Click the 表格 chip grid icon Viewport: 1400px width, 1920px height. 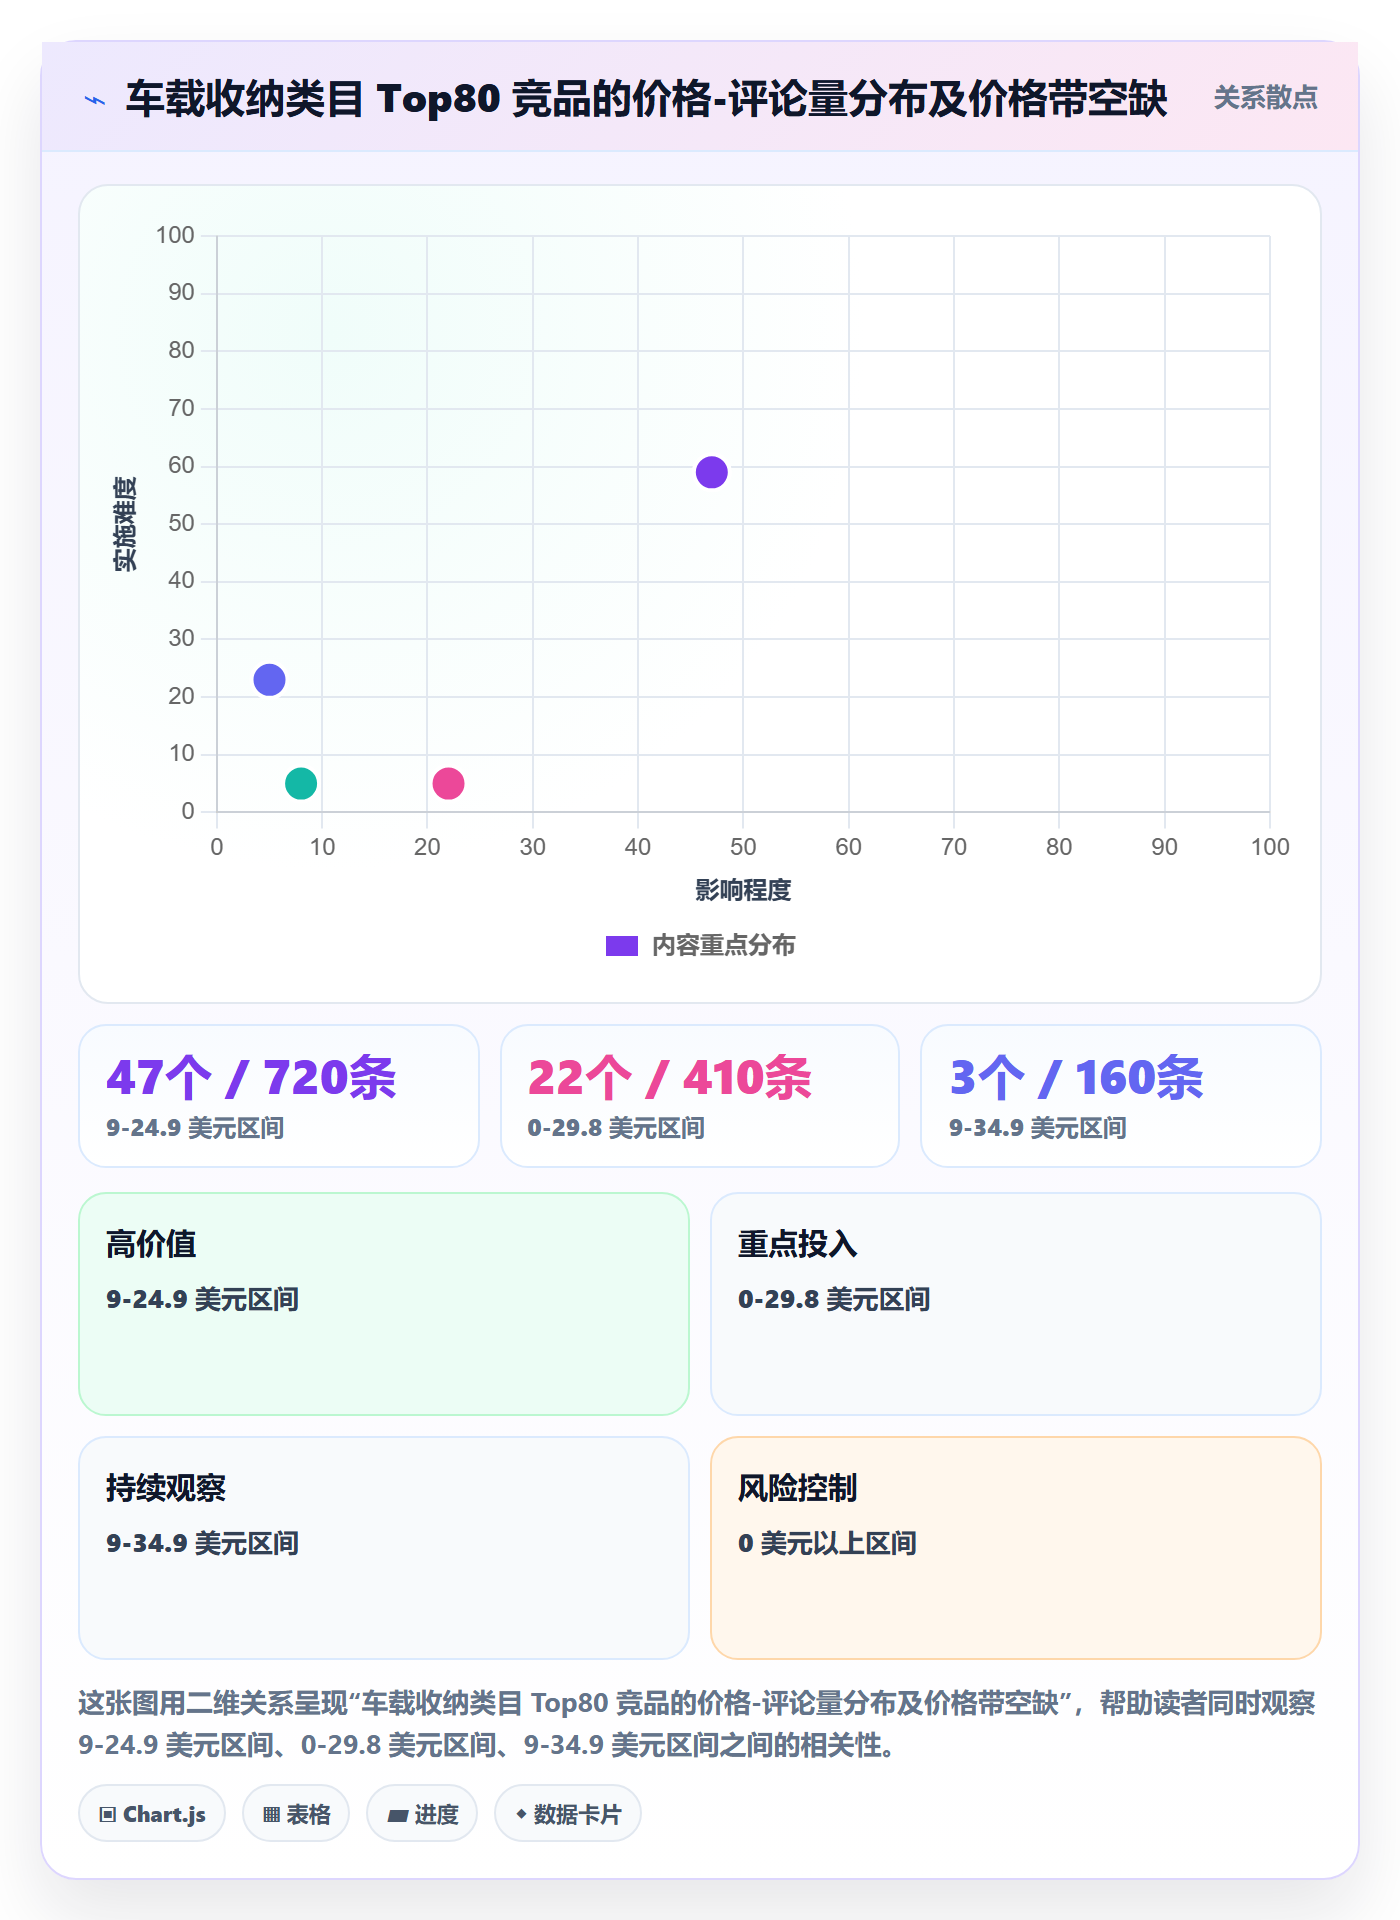pyautogui.click(x=271, y=1814)
